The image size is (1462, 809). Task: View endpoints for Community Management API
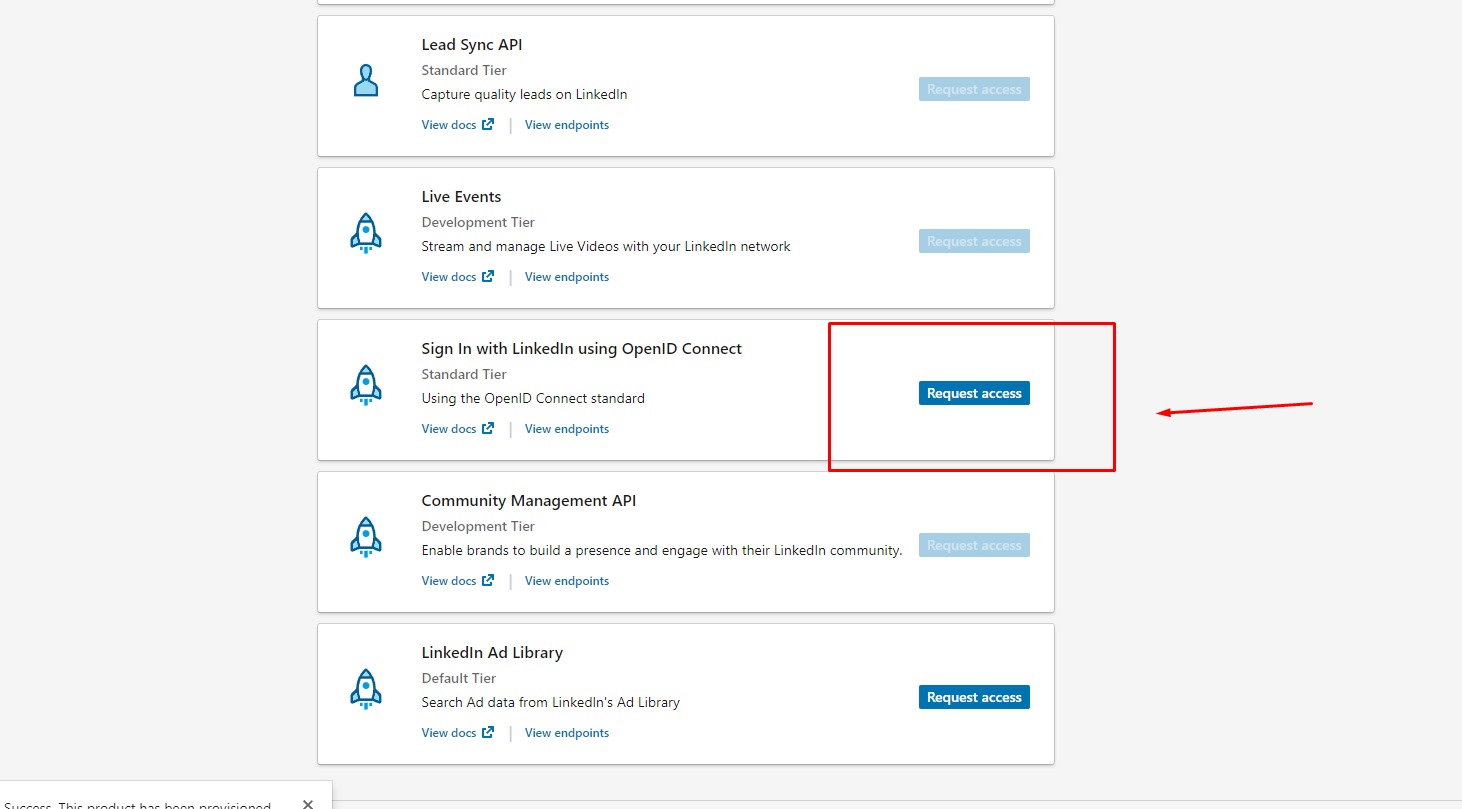tap(567, 581)
